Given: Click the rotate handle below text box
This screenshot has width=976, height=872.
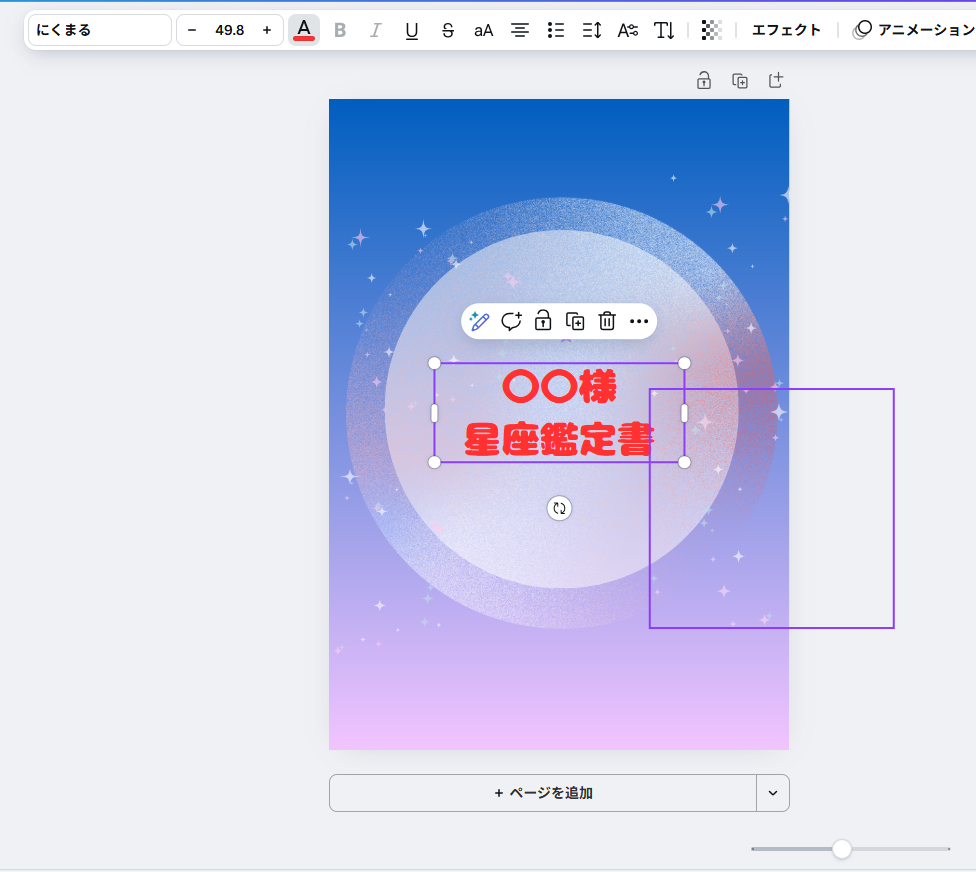Looking at the screenshot, I should 560,509.
